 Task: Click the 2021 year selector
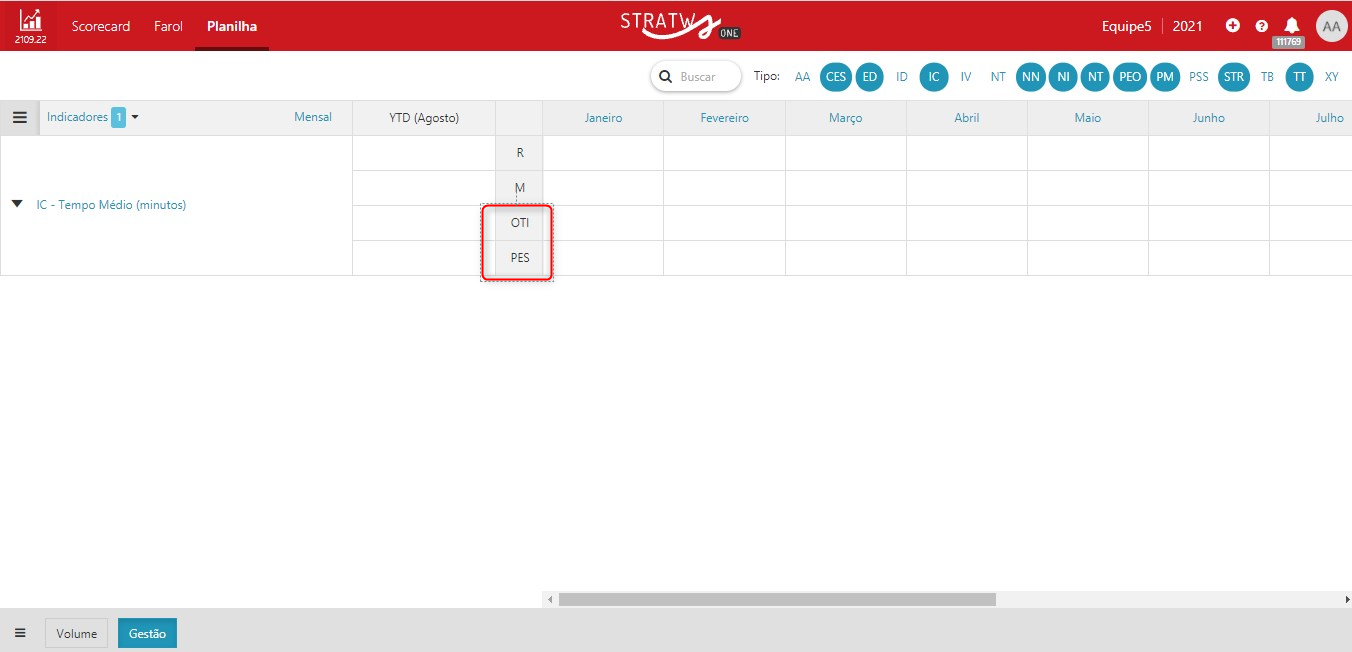point(1188,26)
